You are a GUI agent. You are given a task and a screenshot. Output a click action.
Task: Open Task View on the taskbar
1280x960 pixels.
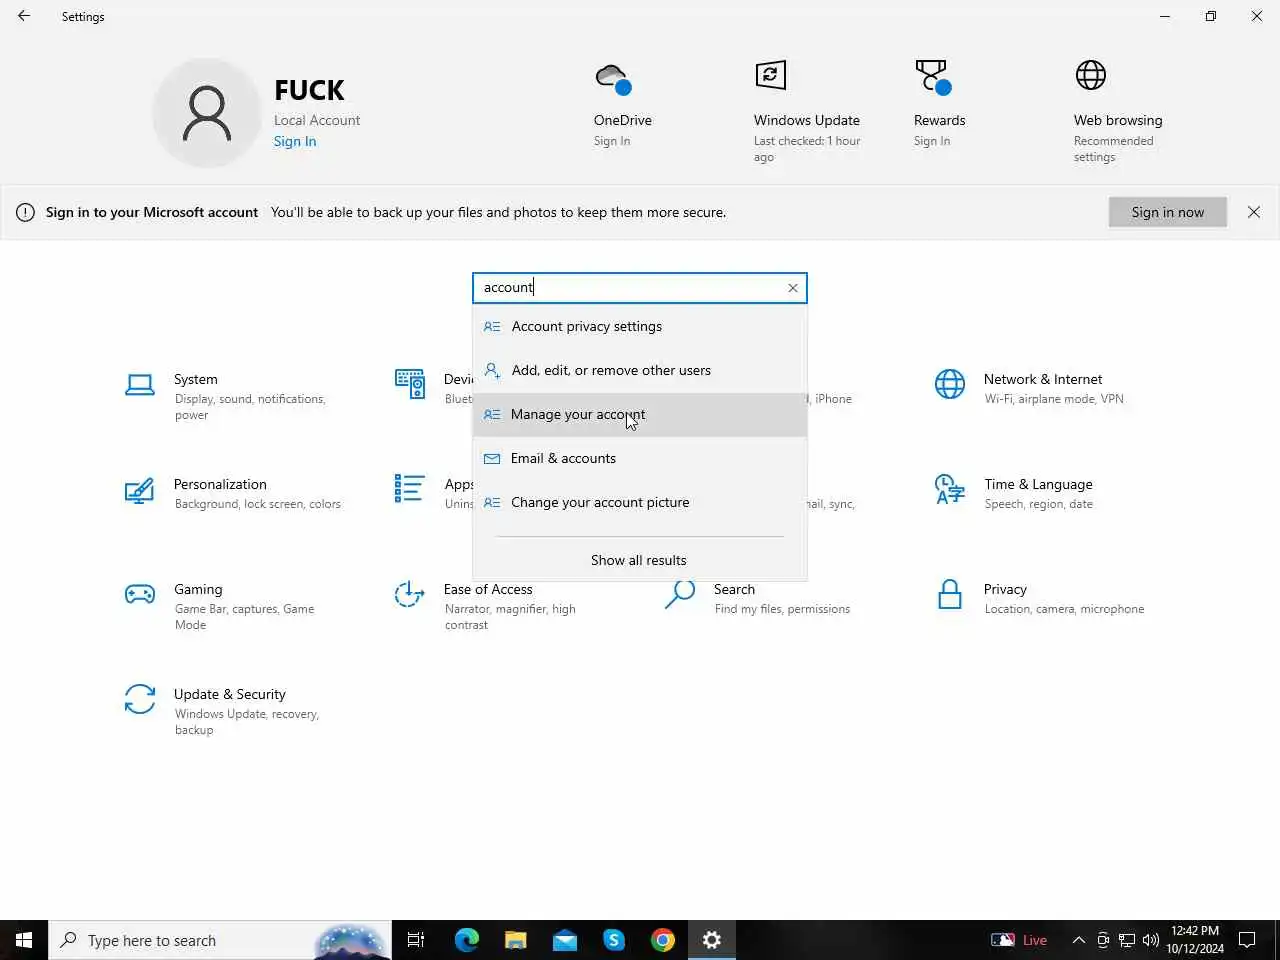coord(416,940)
